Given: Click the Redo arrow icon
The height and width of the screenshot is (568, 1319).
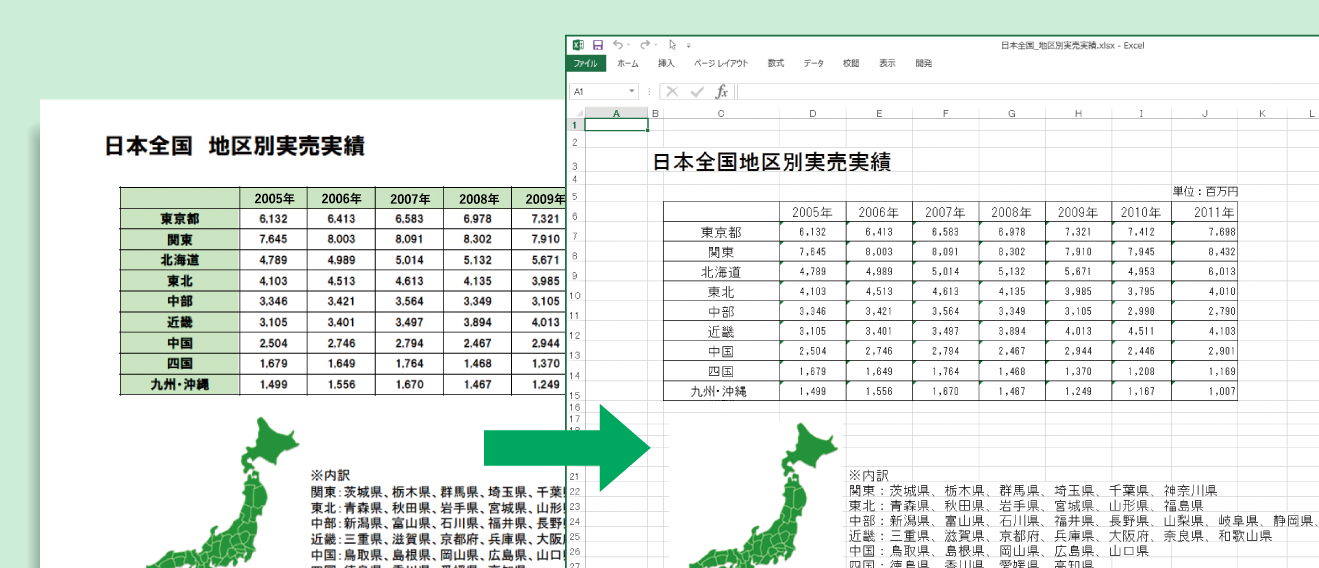Looking at the screenshot, I should (x=644, y=45).
